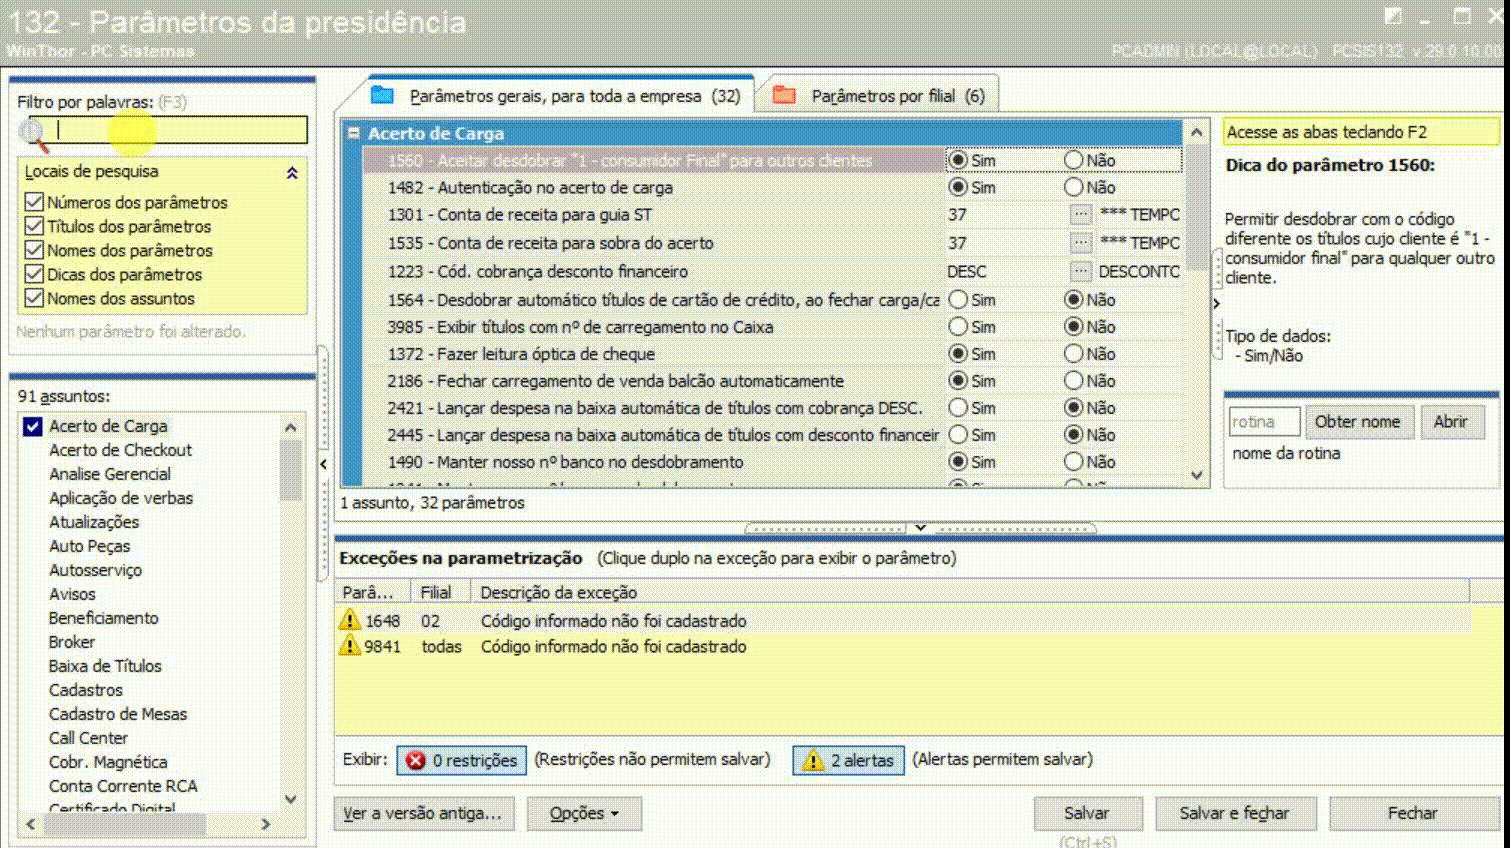
Task: Click the red folder icon on filial tab
Action: [784, 95]
